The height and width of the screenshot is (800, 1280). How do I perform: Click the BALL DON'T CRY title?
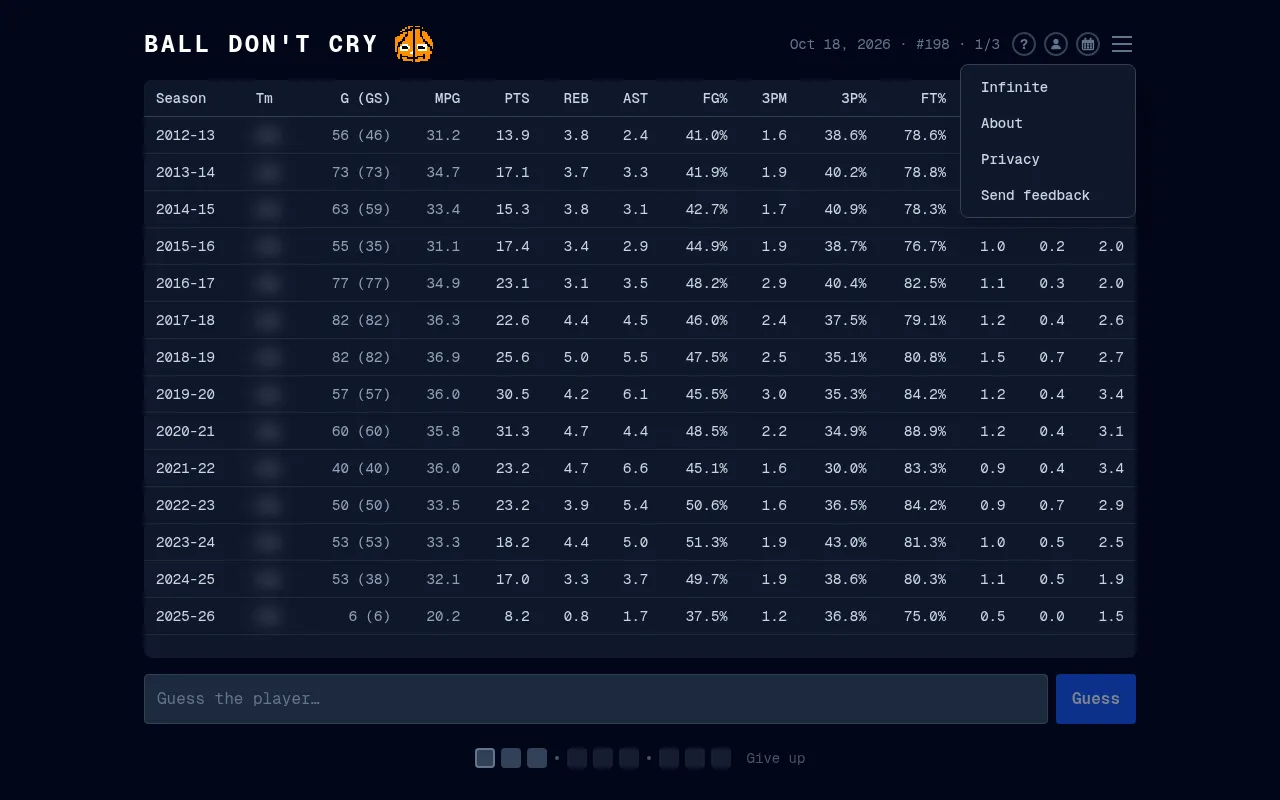pyautogui.click(x=261, y=44)
